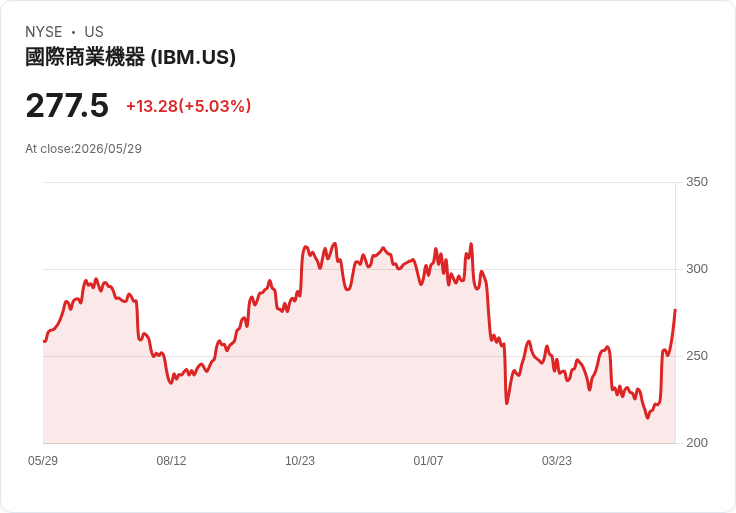
Task: Click the 10/23 x-axis date label
Action: [300, 460]
